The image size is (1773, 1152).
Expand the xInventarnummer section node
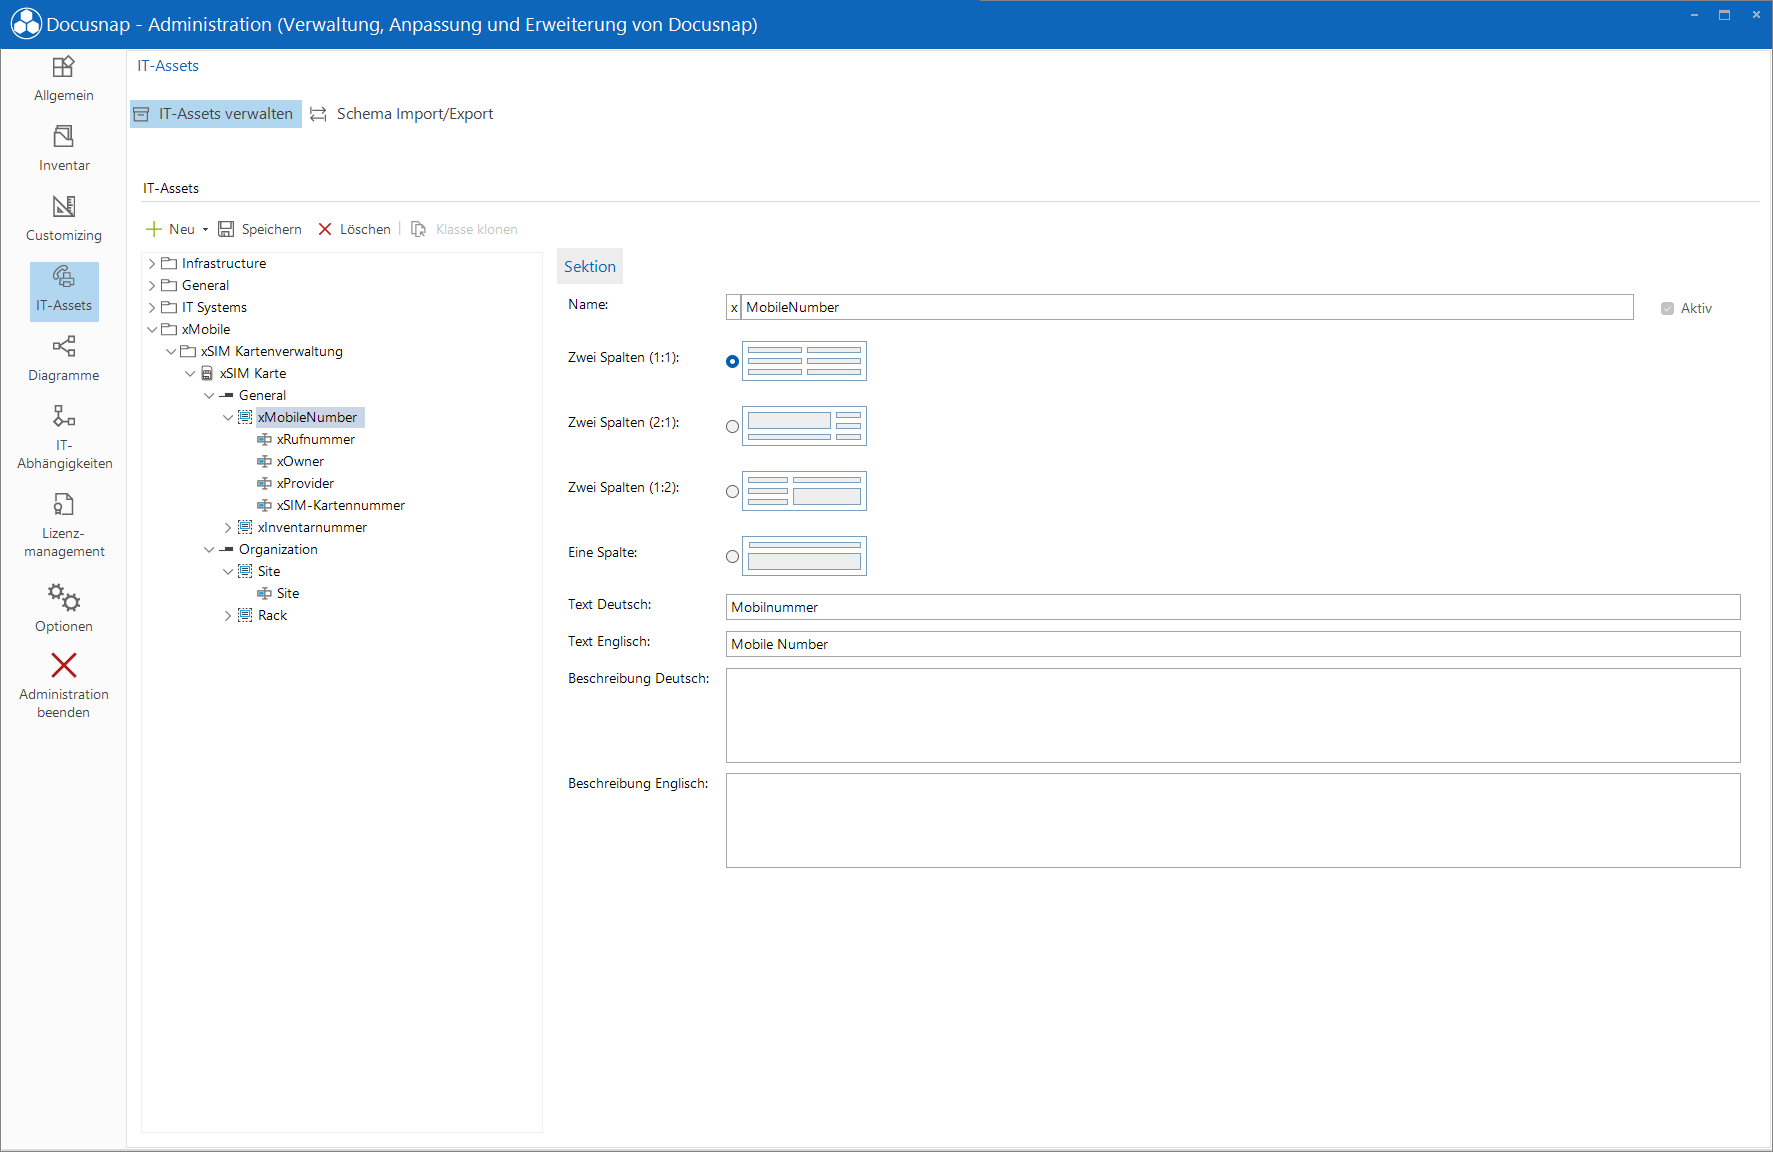point(228,527)
